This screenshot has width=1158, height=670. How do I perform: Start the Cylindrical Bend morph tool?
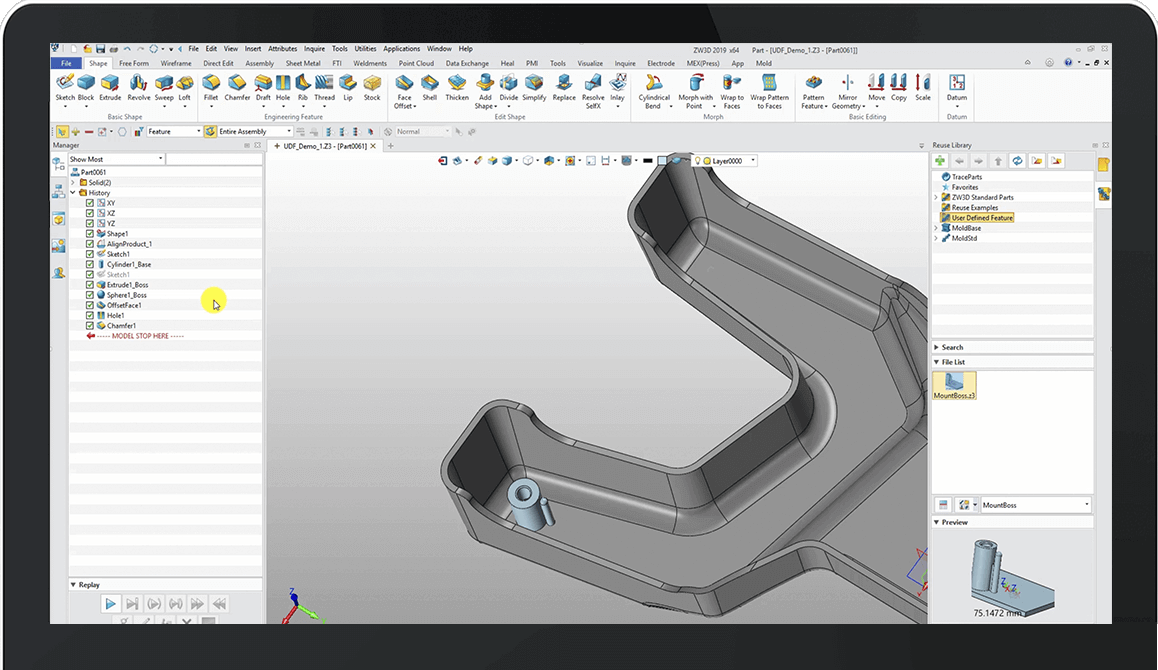coord(654,92)
